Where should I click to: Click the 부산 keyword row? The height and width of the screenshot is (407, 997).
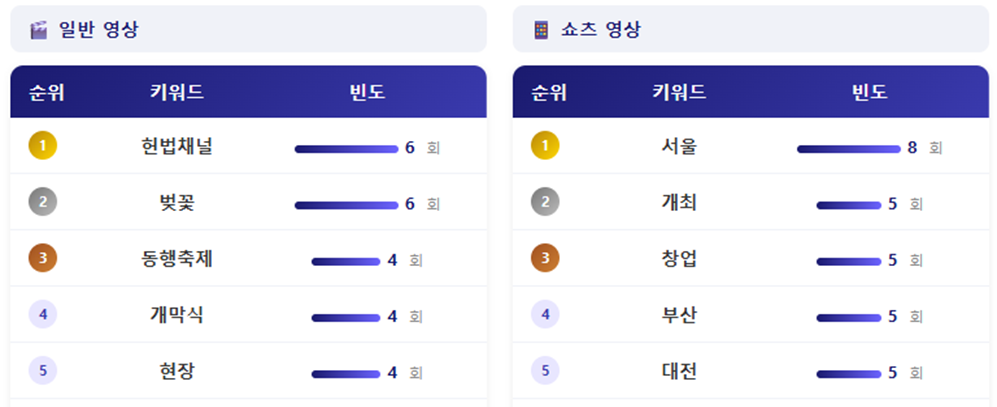point(679,316)
